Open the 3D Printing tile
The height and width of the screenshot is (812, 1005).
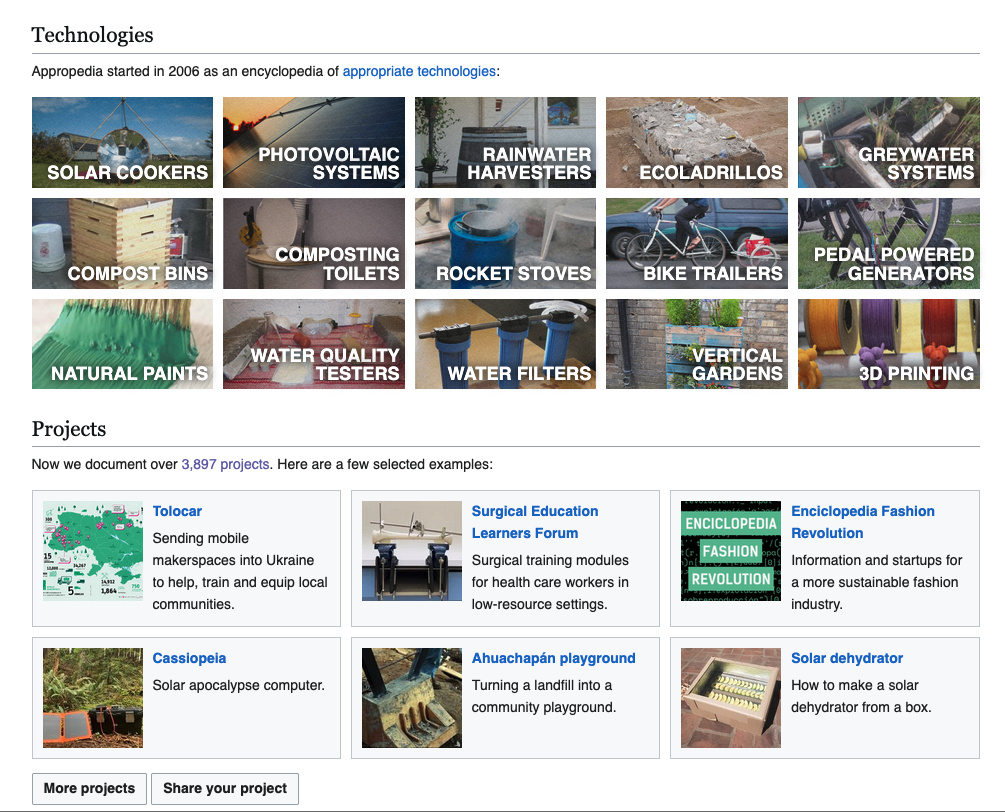pos(888,344)
